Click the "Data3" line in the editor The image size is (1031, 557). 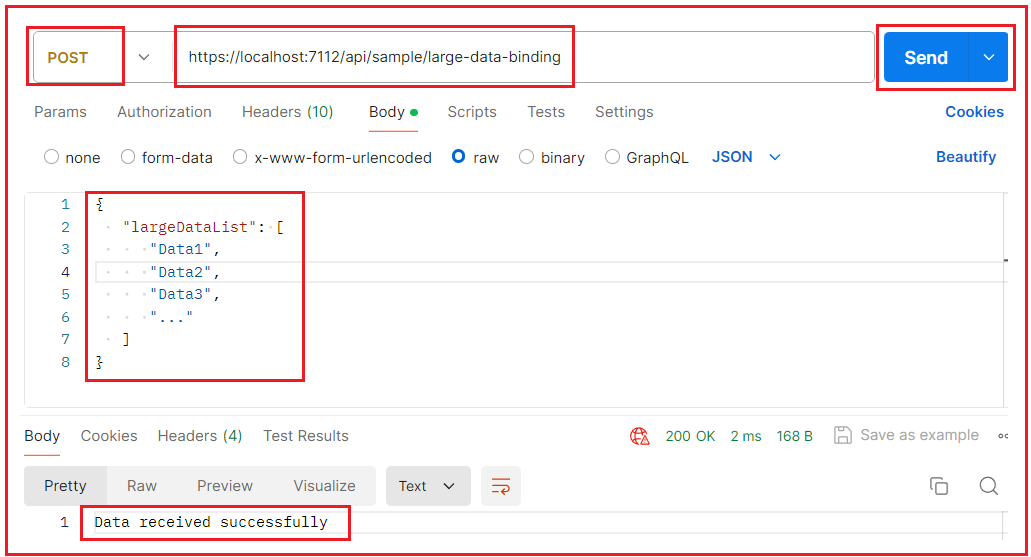click(x=185, y=294)
